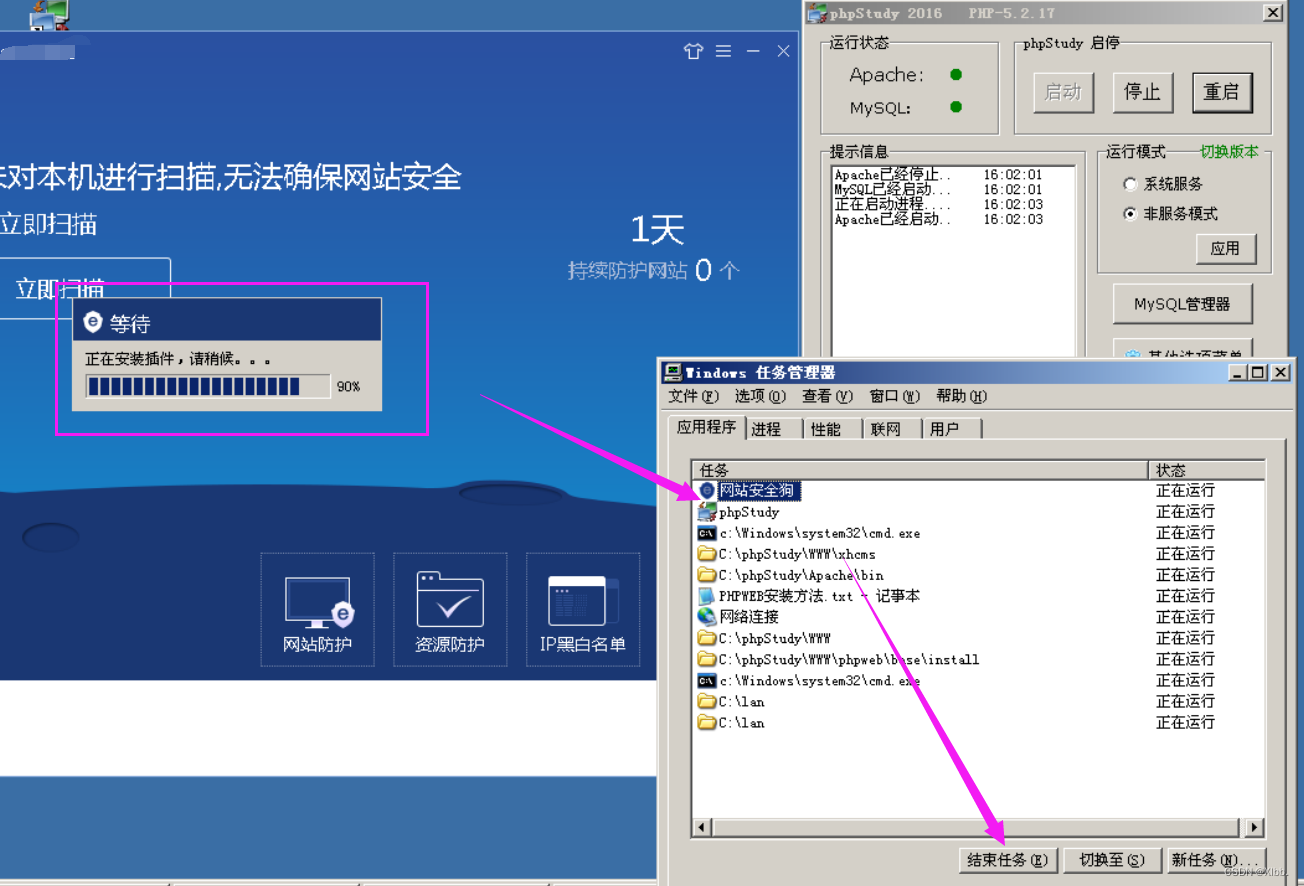This screenshot has height=886, width=1304.
Task: Click the 任务 column header
Action: tap(920, 470)
